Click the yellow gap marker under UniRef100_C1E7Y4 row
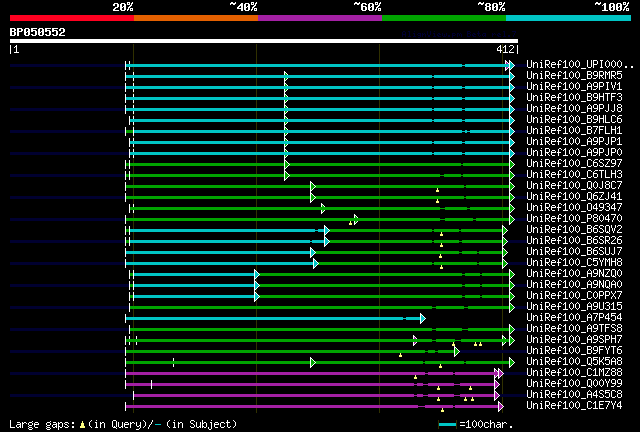 442,410
